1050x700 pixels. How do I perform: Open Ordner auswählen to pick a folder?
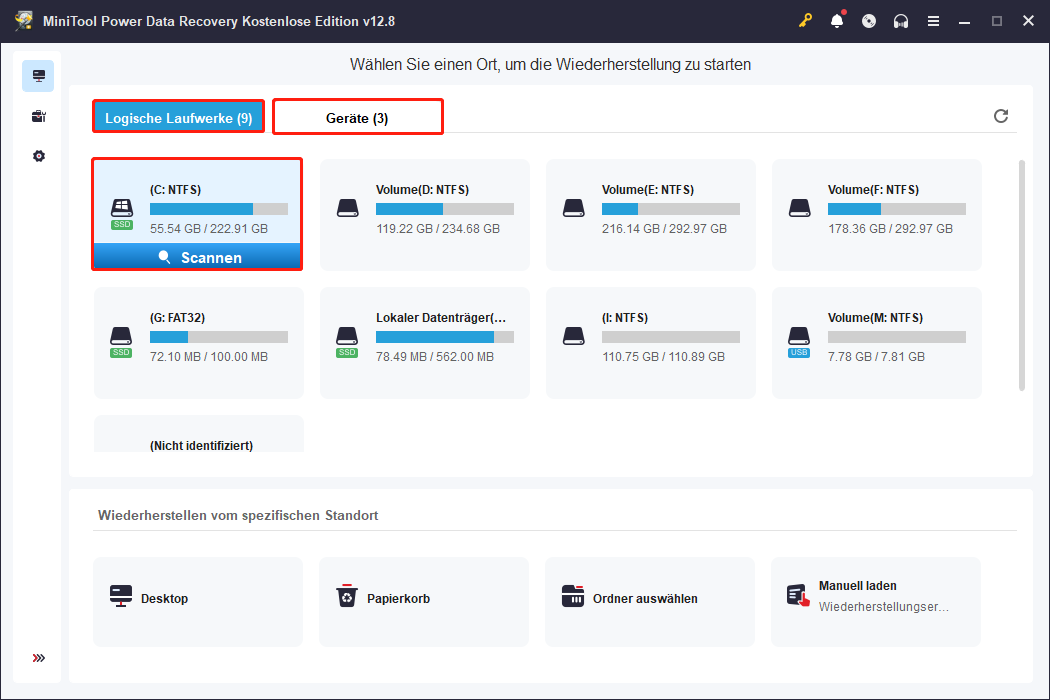649,601
